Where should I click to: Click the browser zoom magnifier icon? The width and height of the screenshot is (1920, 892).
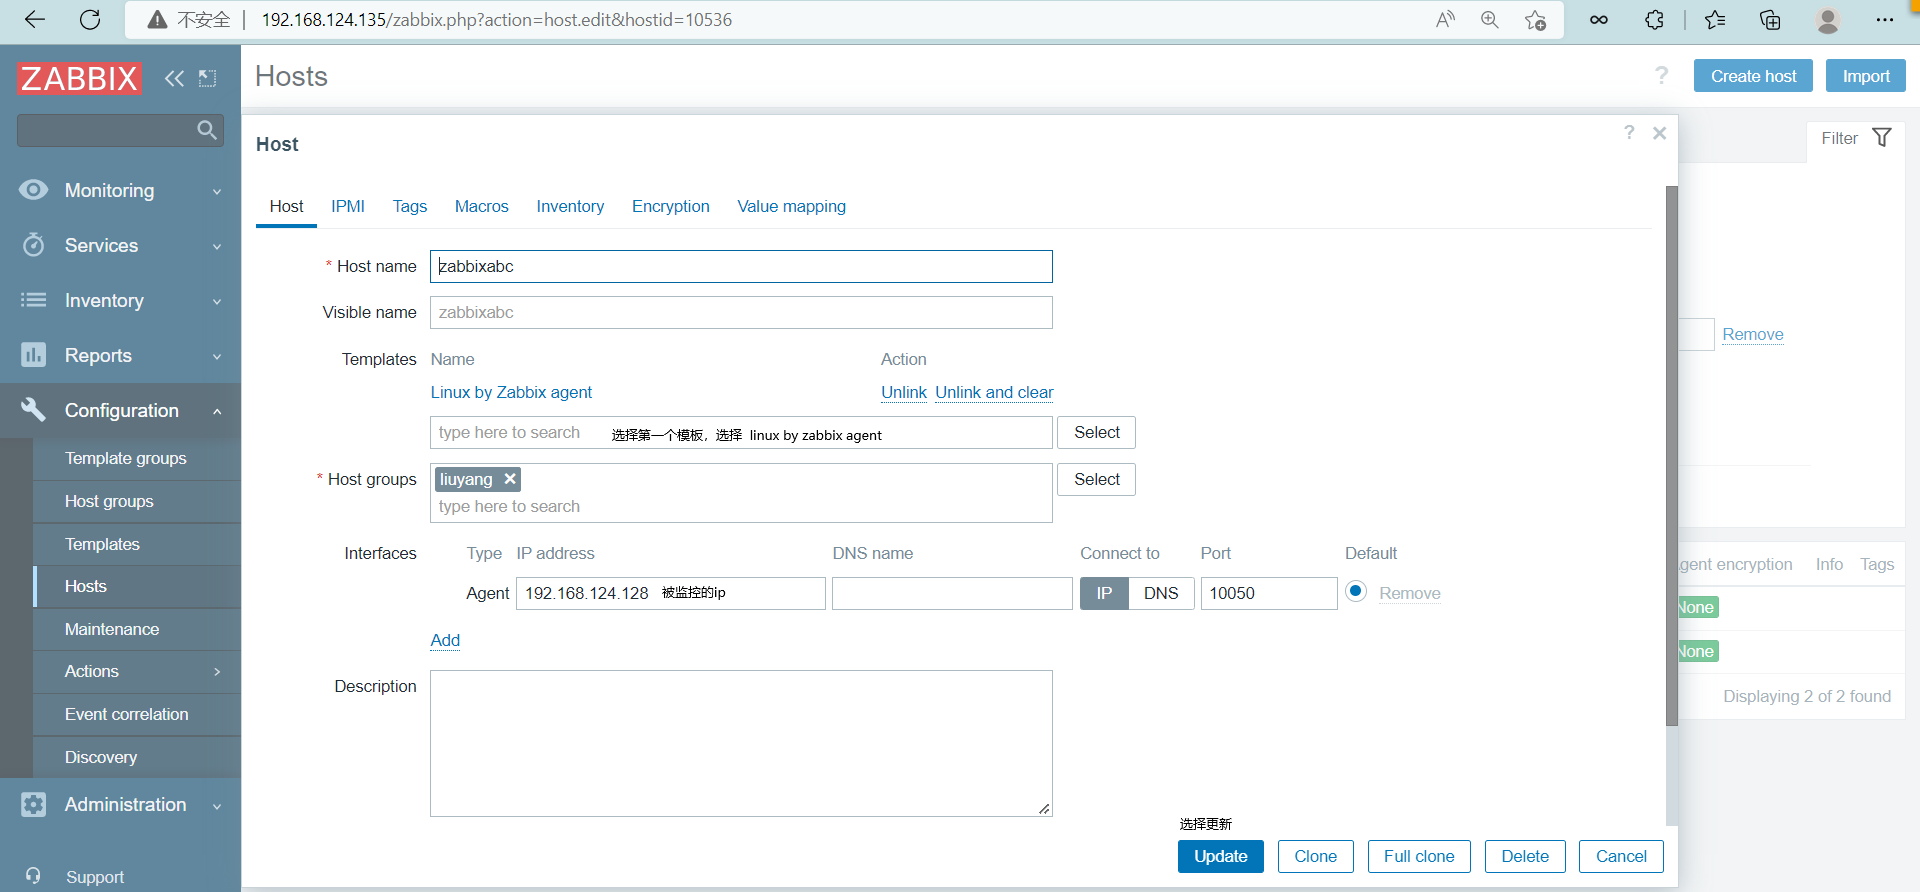[1490, 20]
